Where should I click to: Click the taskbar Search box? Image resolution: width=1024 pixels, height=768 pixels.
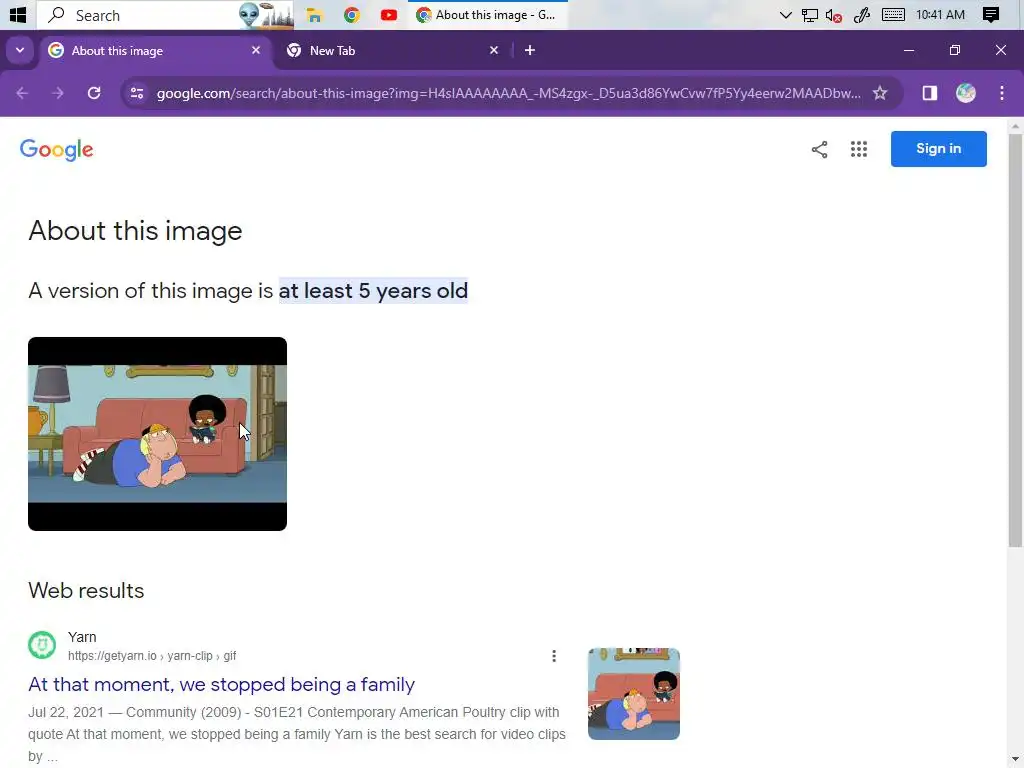165,15
